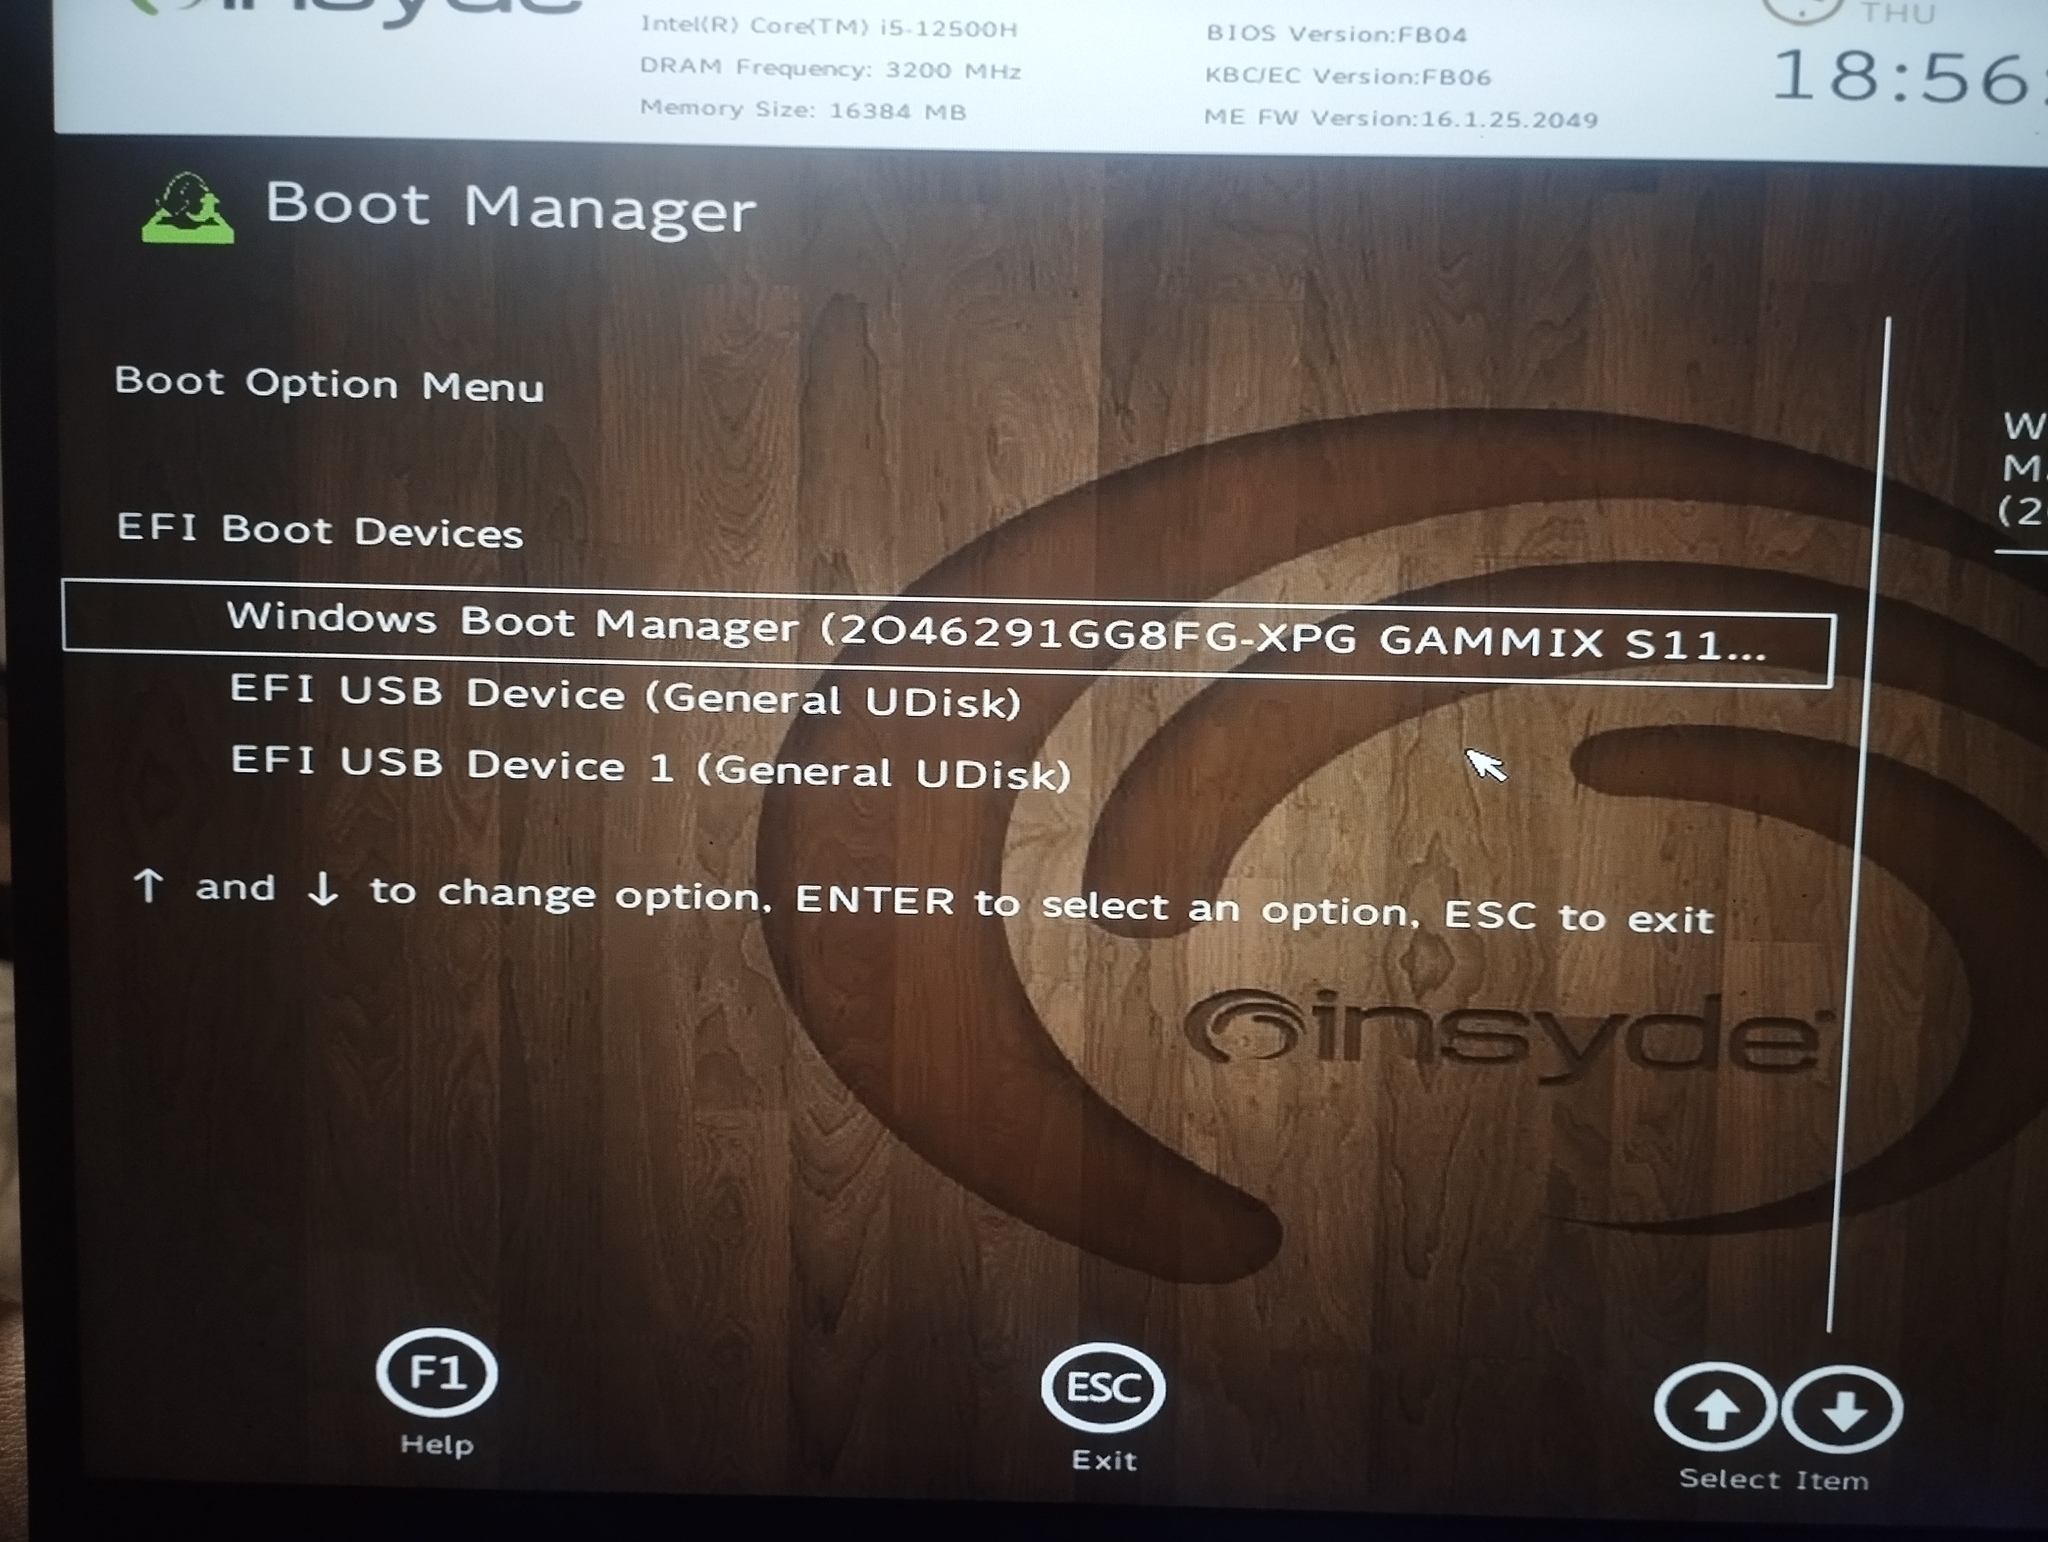Click the F1 Help icon
The width and height of the screenshot is (2048, 1542).
tap(437, 1371)
